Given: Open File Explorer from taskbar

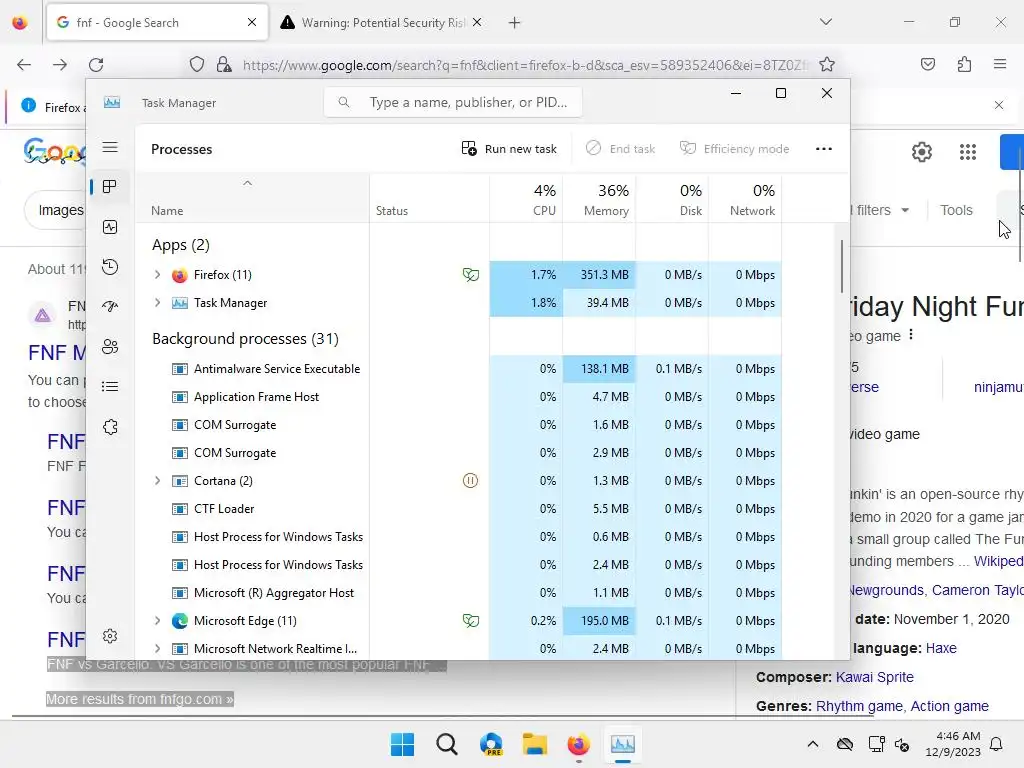Looking at the screenshot, I should [x=534, y=744].
